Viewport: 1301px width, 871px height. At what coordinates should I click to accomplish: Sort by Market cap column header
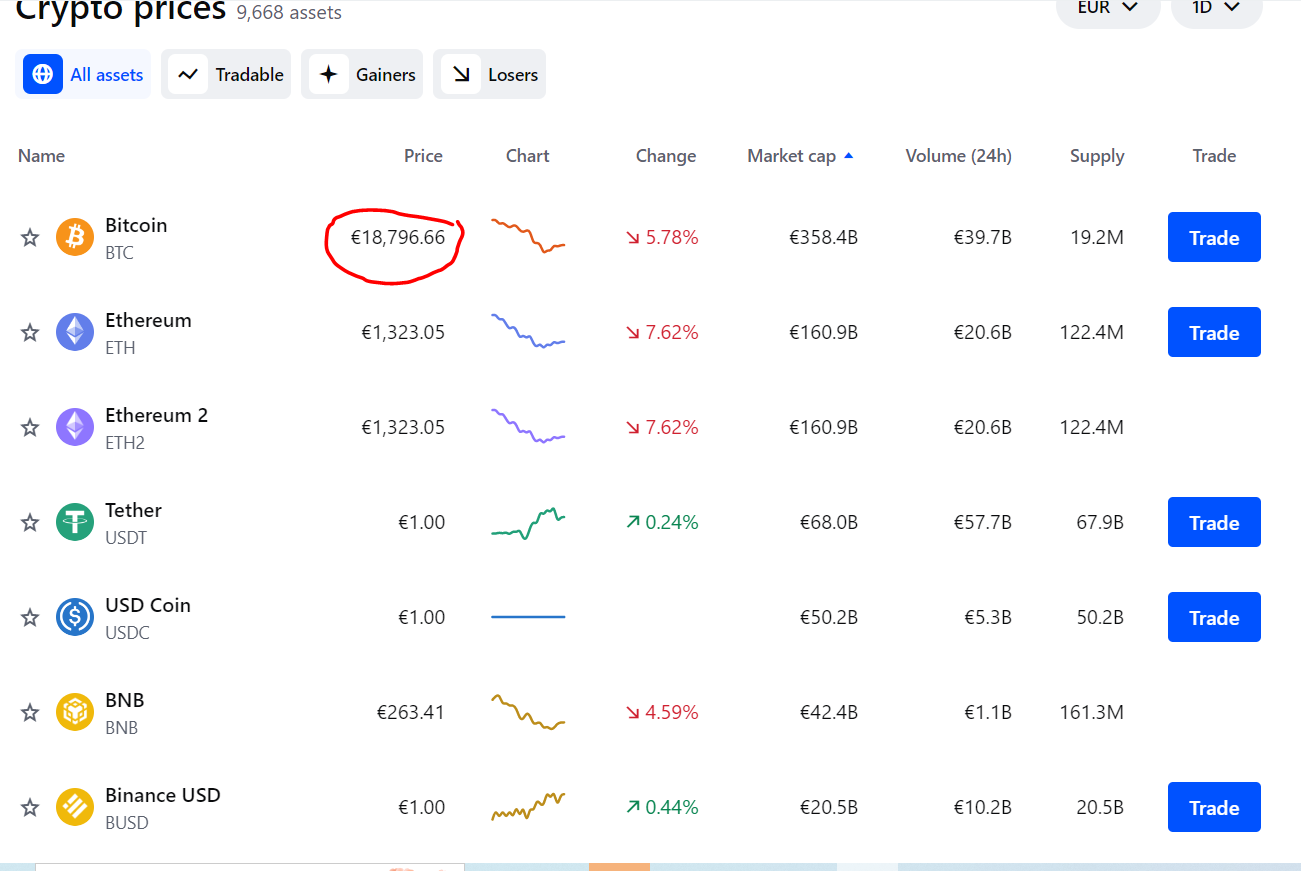(x=791, y=156)
